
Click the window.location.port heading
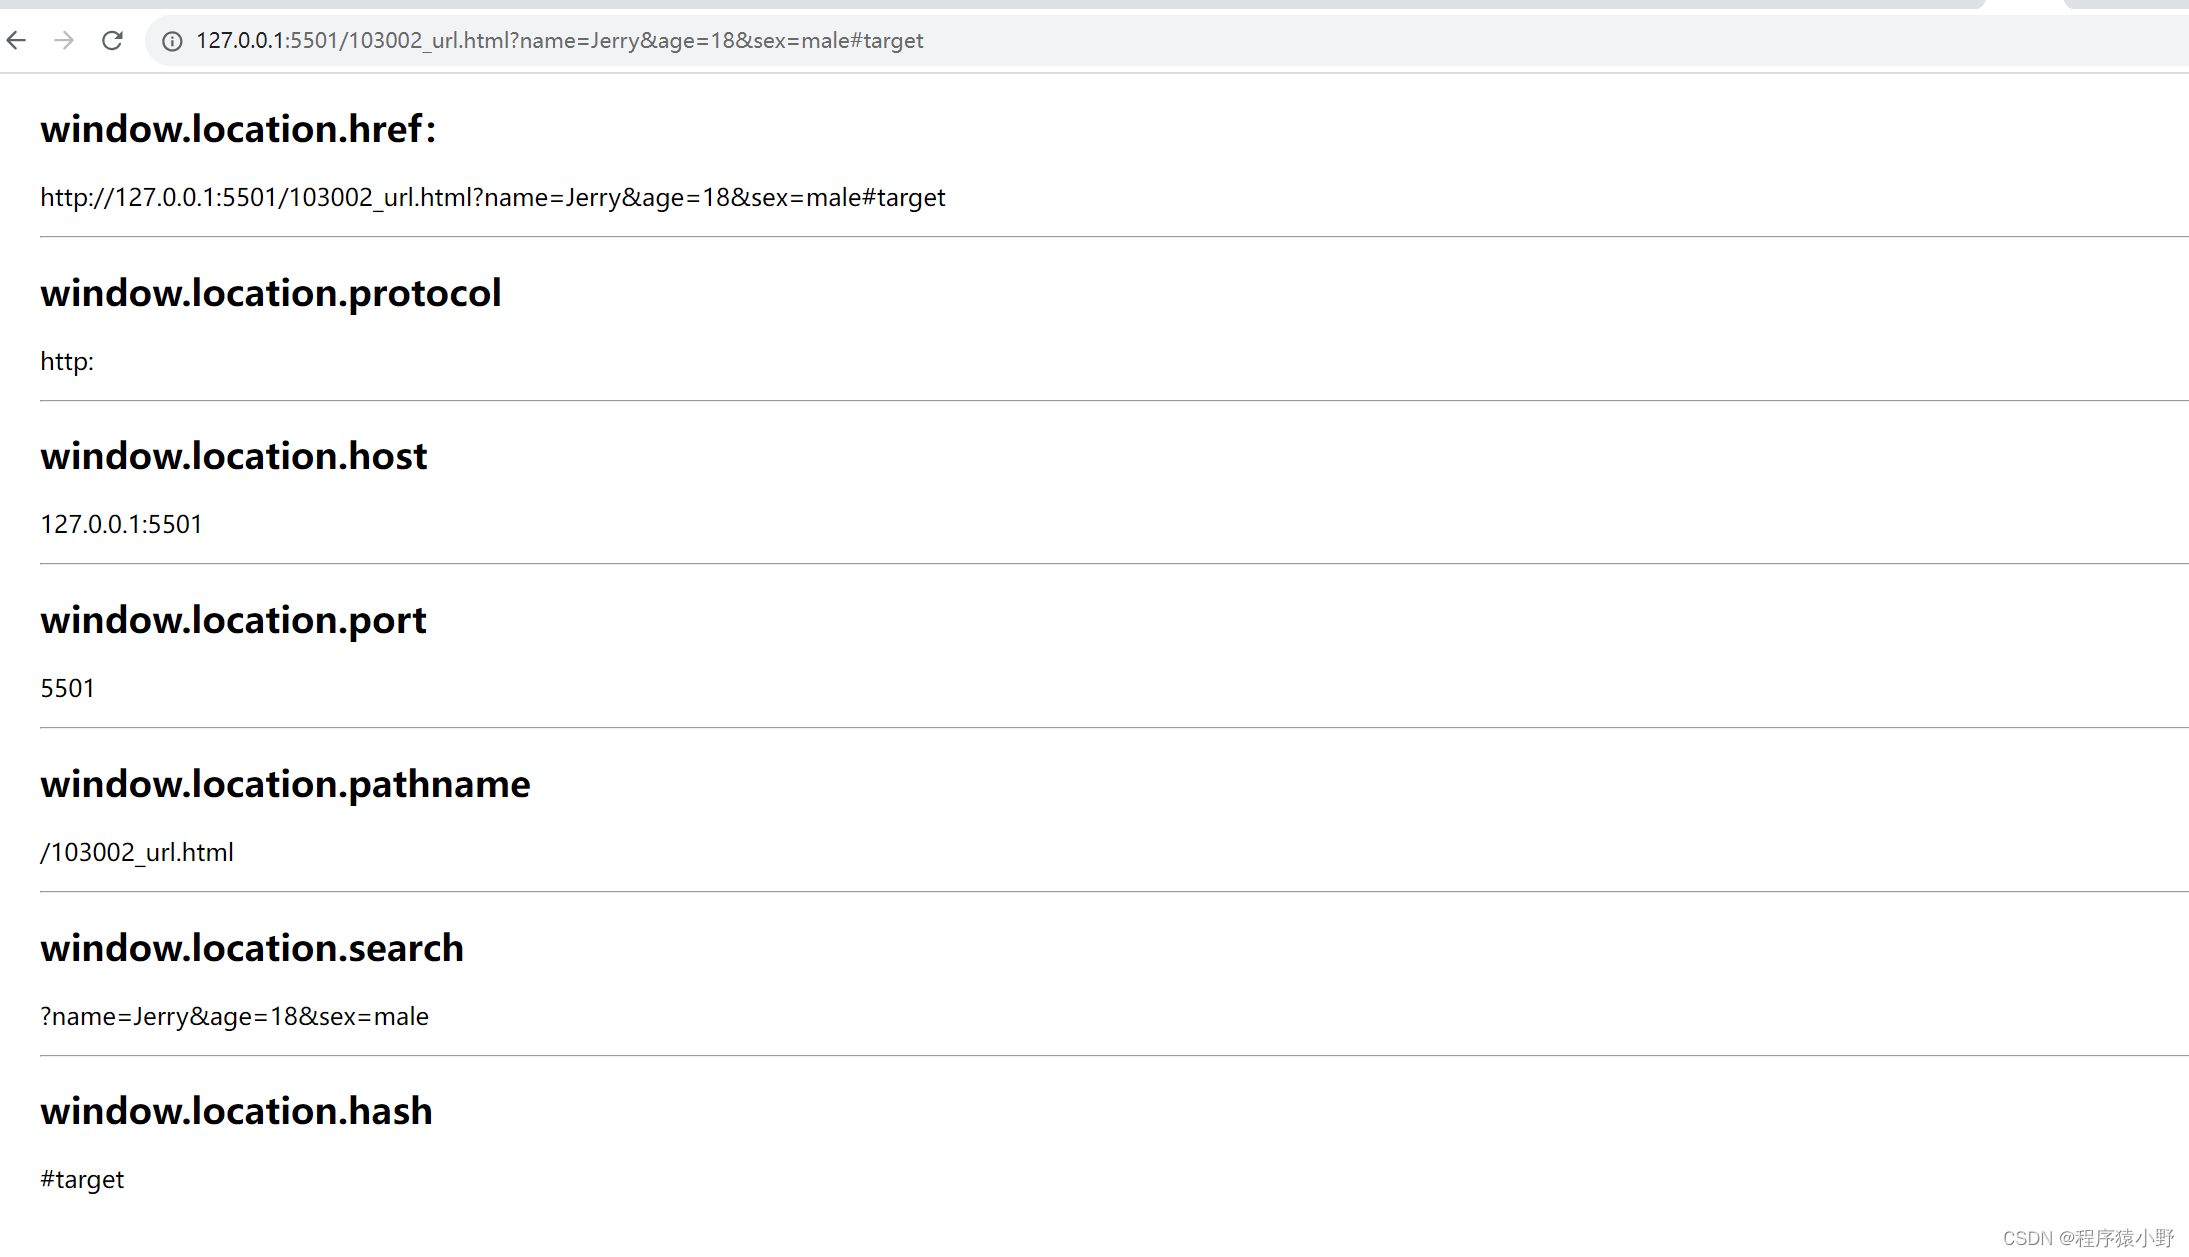tap(233, 620)
